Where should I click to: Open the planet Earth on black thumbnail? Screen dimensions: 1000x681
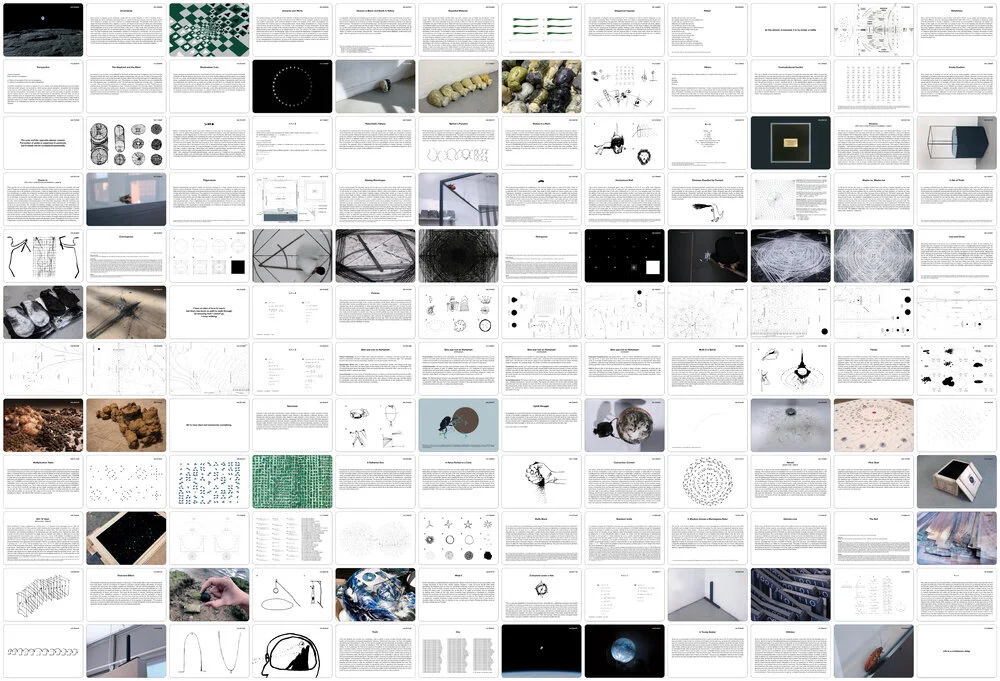624,652
